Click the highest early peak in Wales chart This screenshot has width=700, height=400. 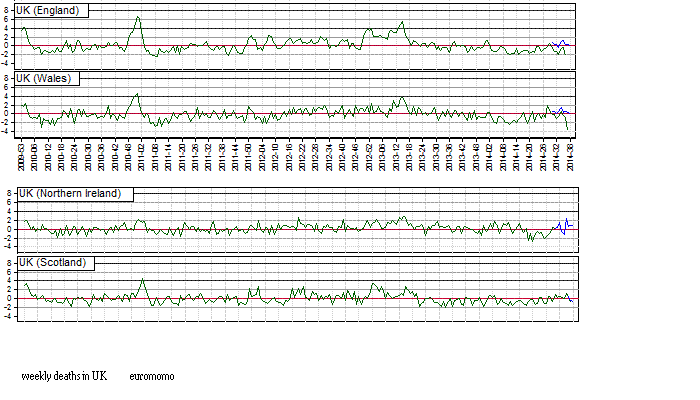[137, 95]
